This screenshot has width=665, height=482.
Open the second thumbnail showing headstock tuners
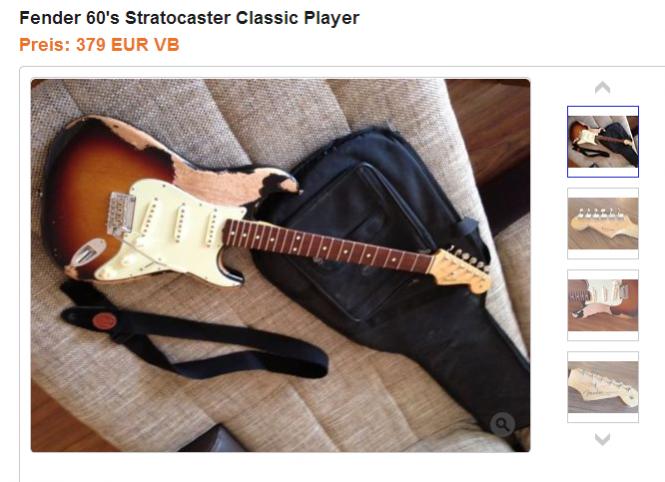point(603,223)
